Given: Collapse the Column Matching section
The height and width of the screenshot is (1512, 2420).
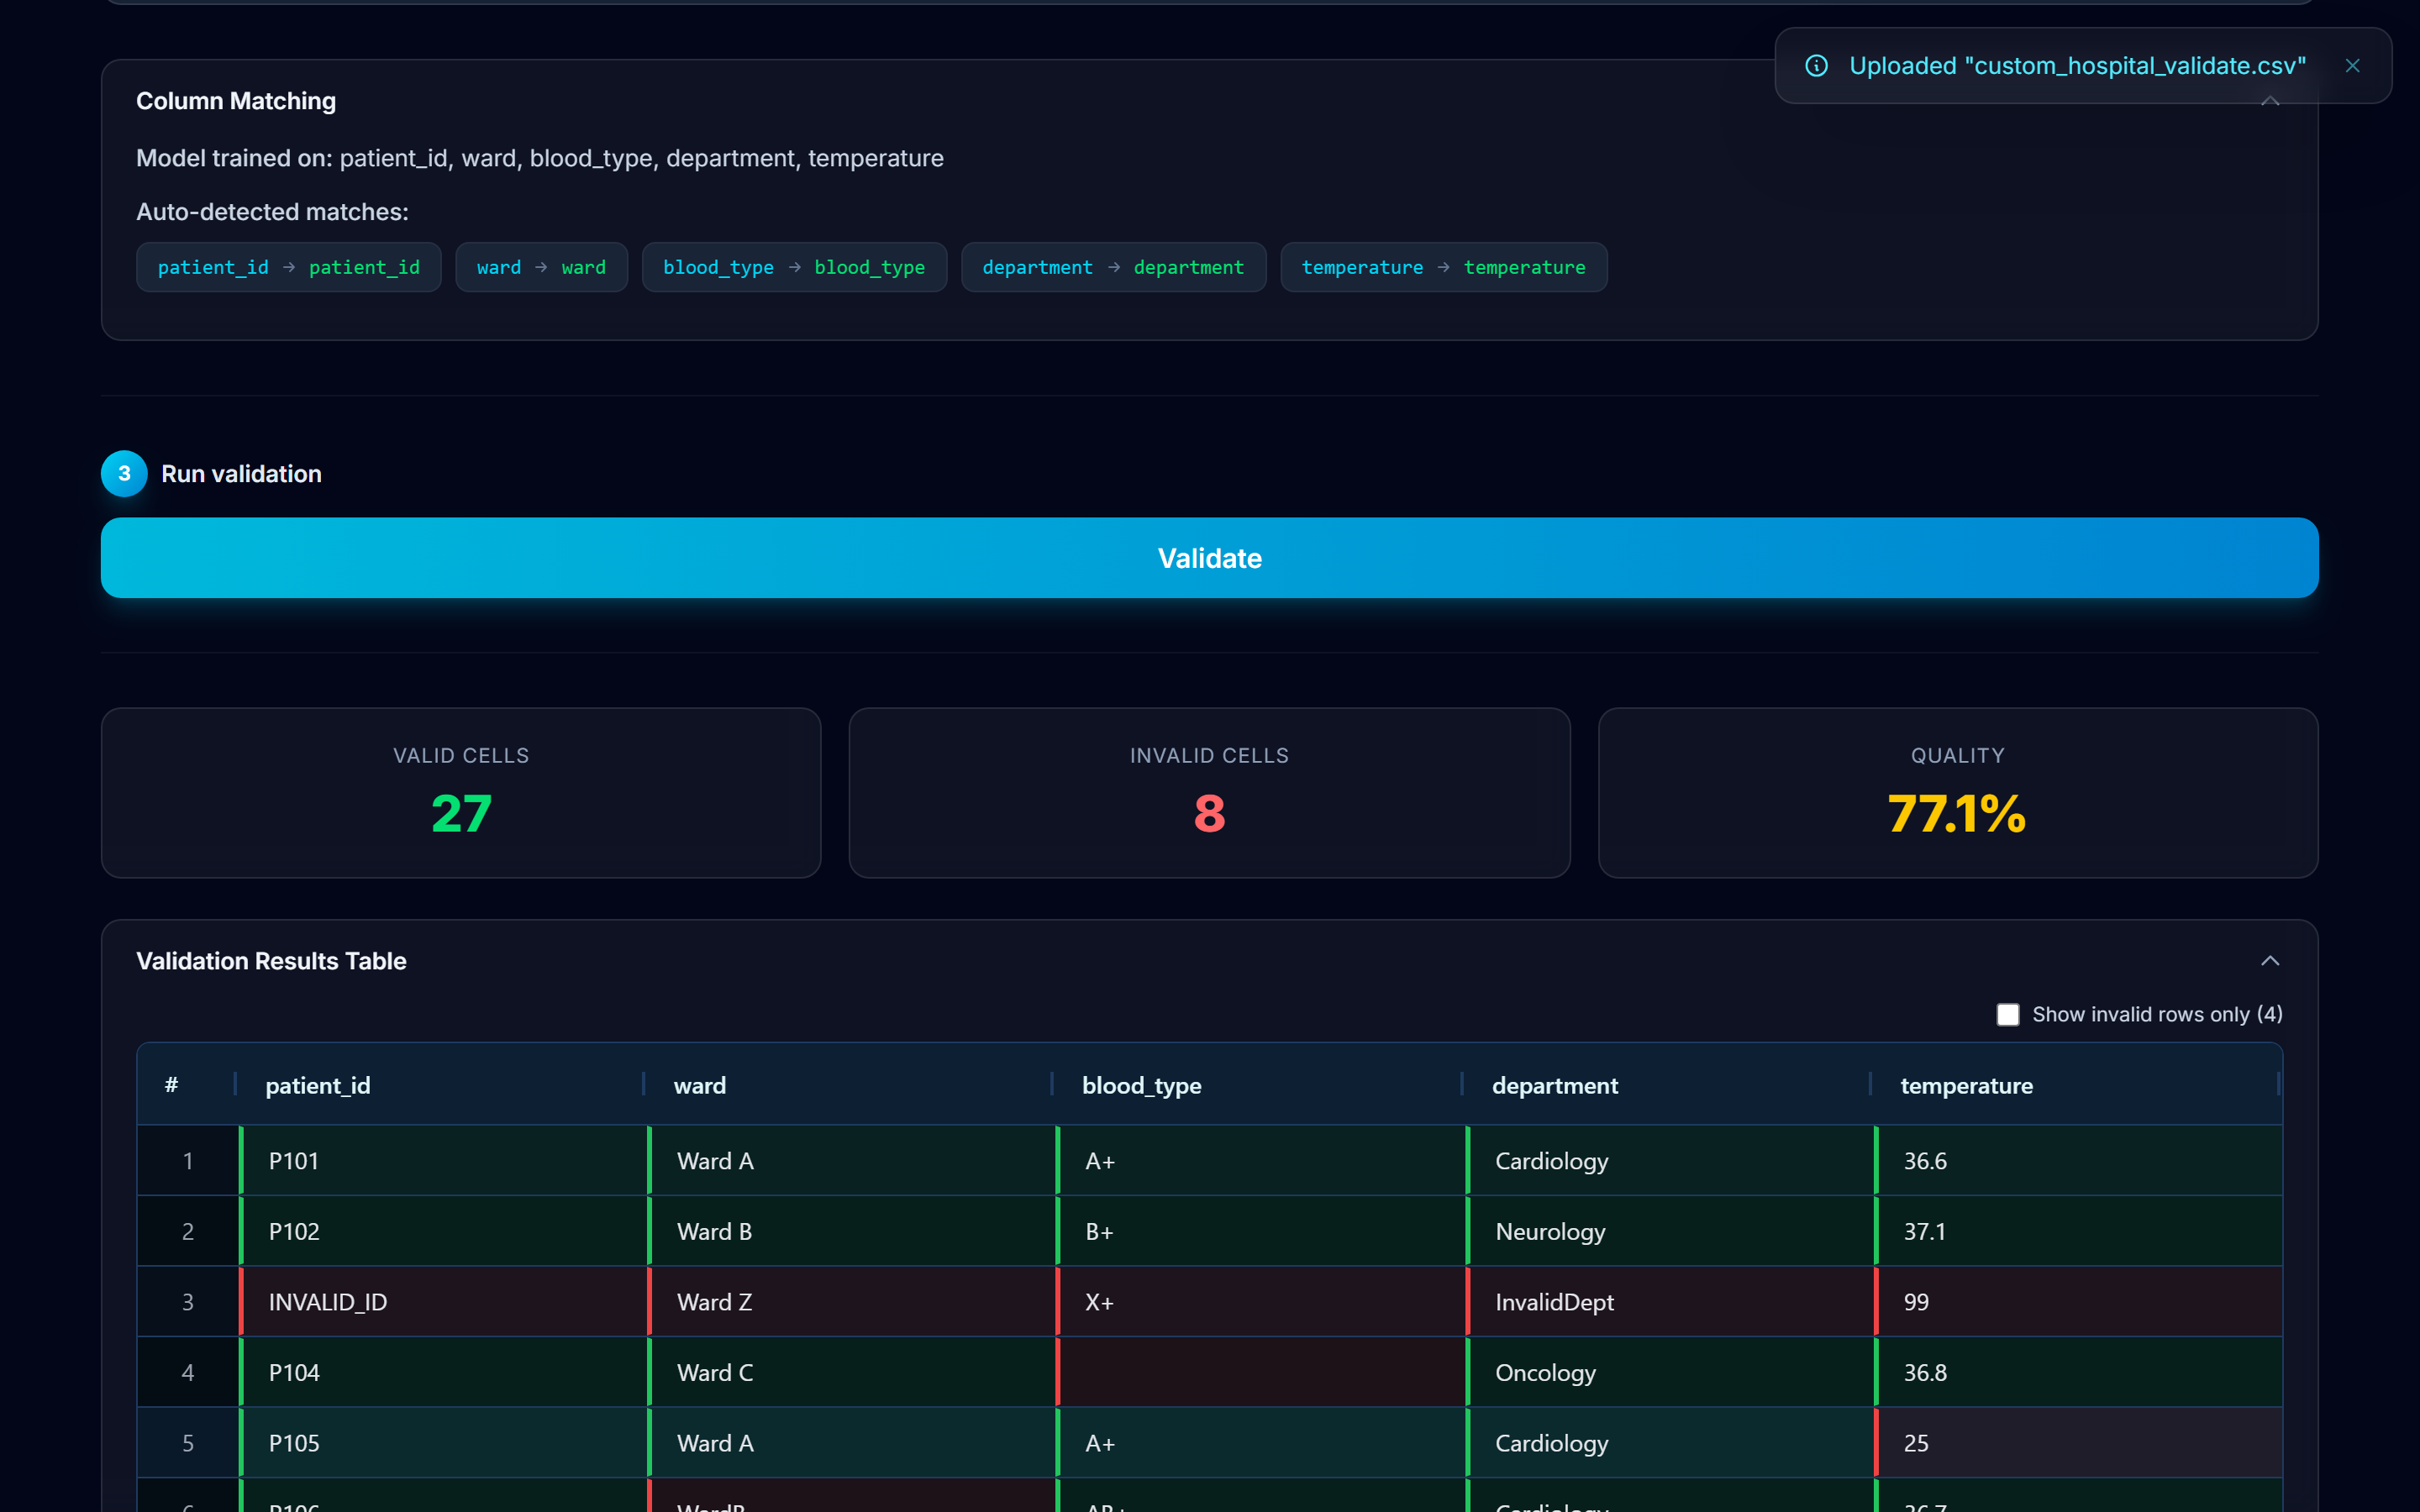Looking at the screenshot, I should tap(2270, 101).
